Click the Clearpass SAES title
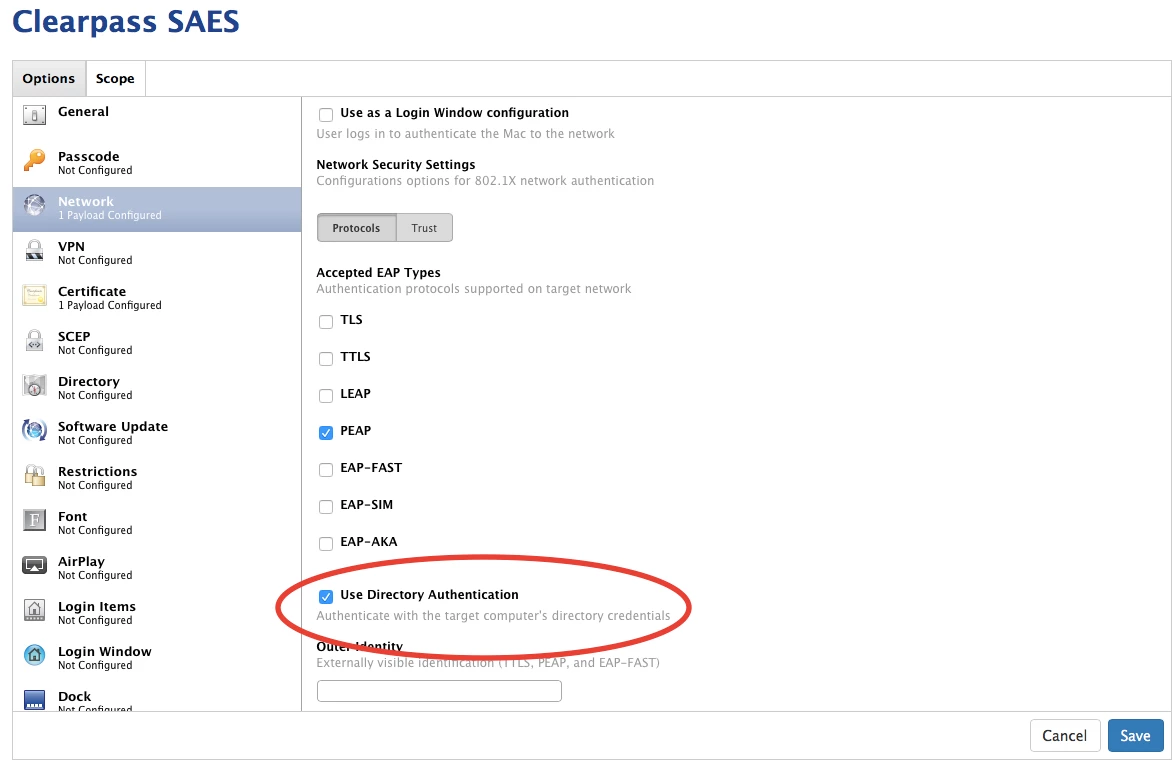This screenshot has width=1174, height=761. [126, 21]
